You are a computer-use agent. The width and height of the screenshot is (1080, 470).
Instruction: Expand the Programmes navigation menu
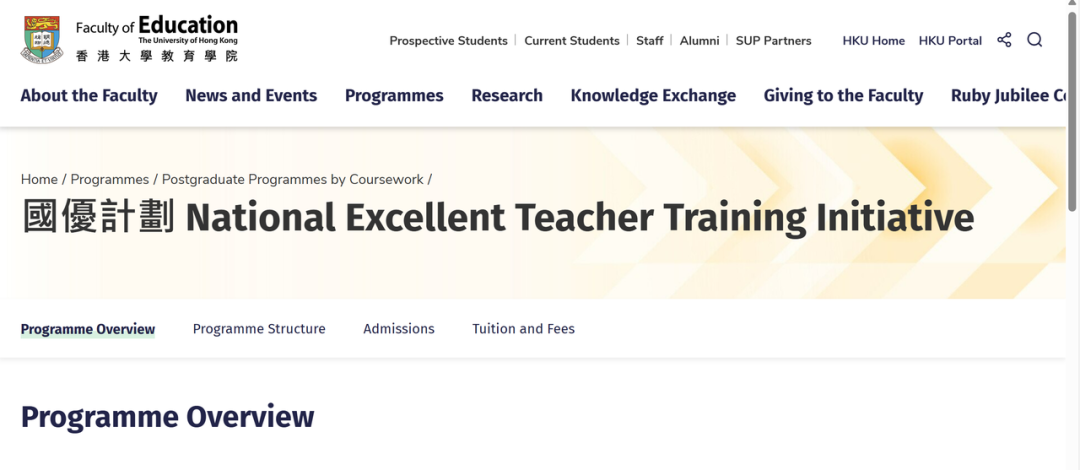coord(394,96)
